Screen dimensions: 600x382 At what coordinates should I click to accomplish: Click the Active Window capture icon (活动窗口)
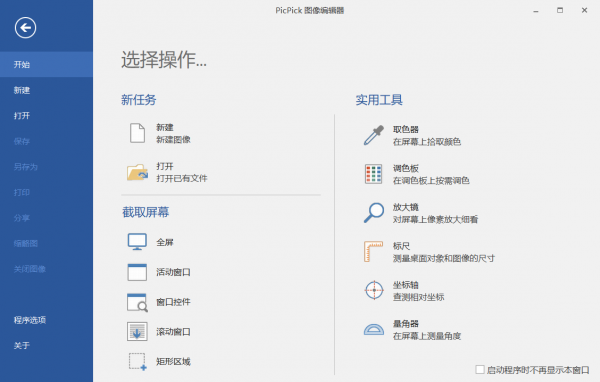(x=137, y=272)
